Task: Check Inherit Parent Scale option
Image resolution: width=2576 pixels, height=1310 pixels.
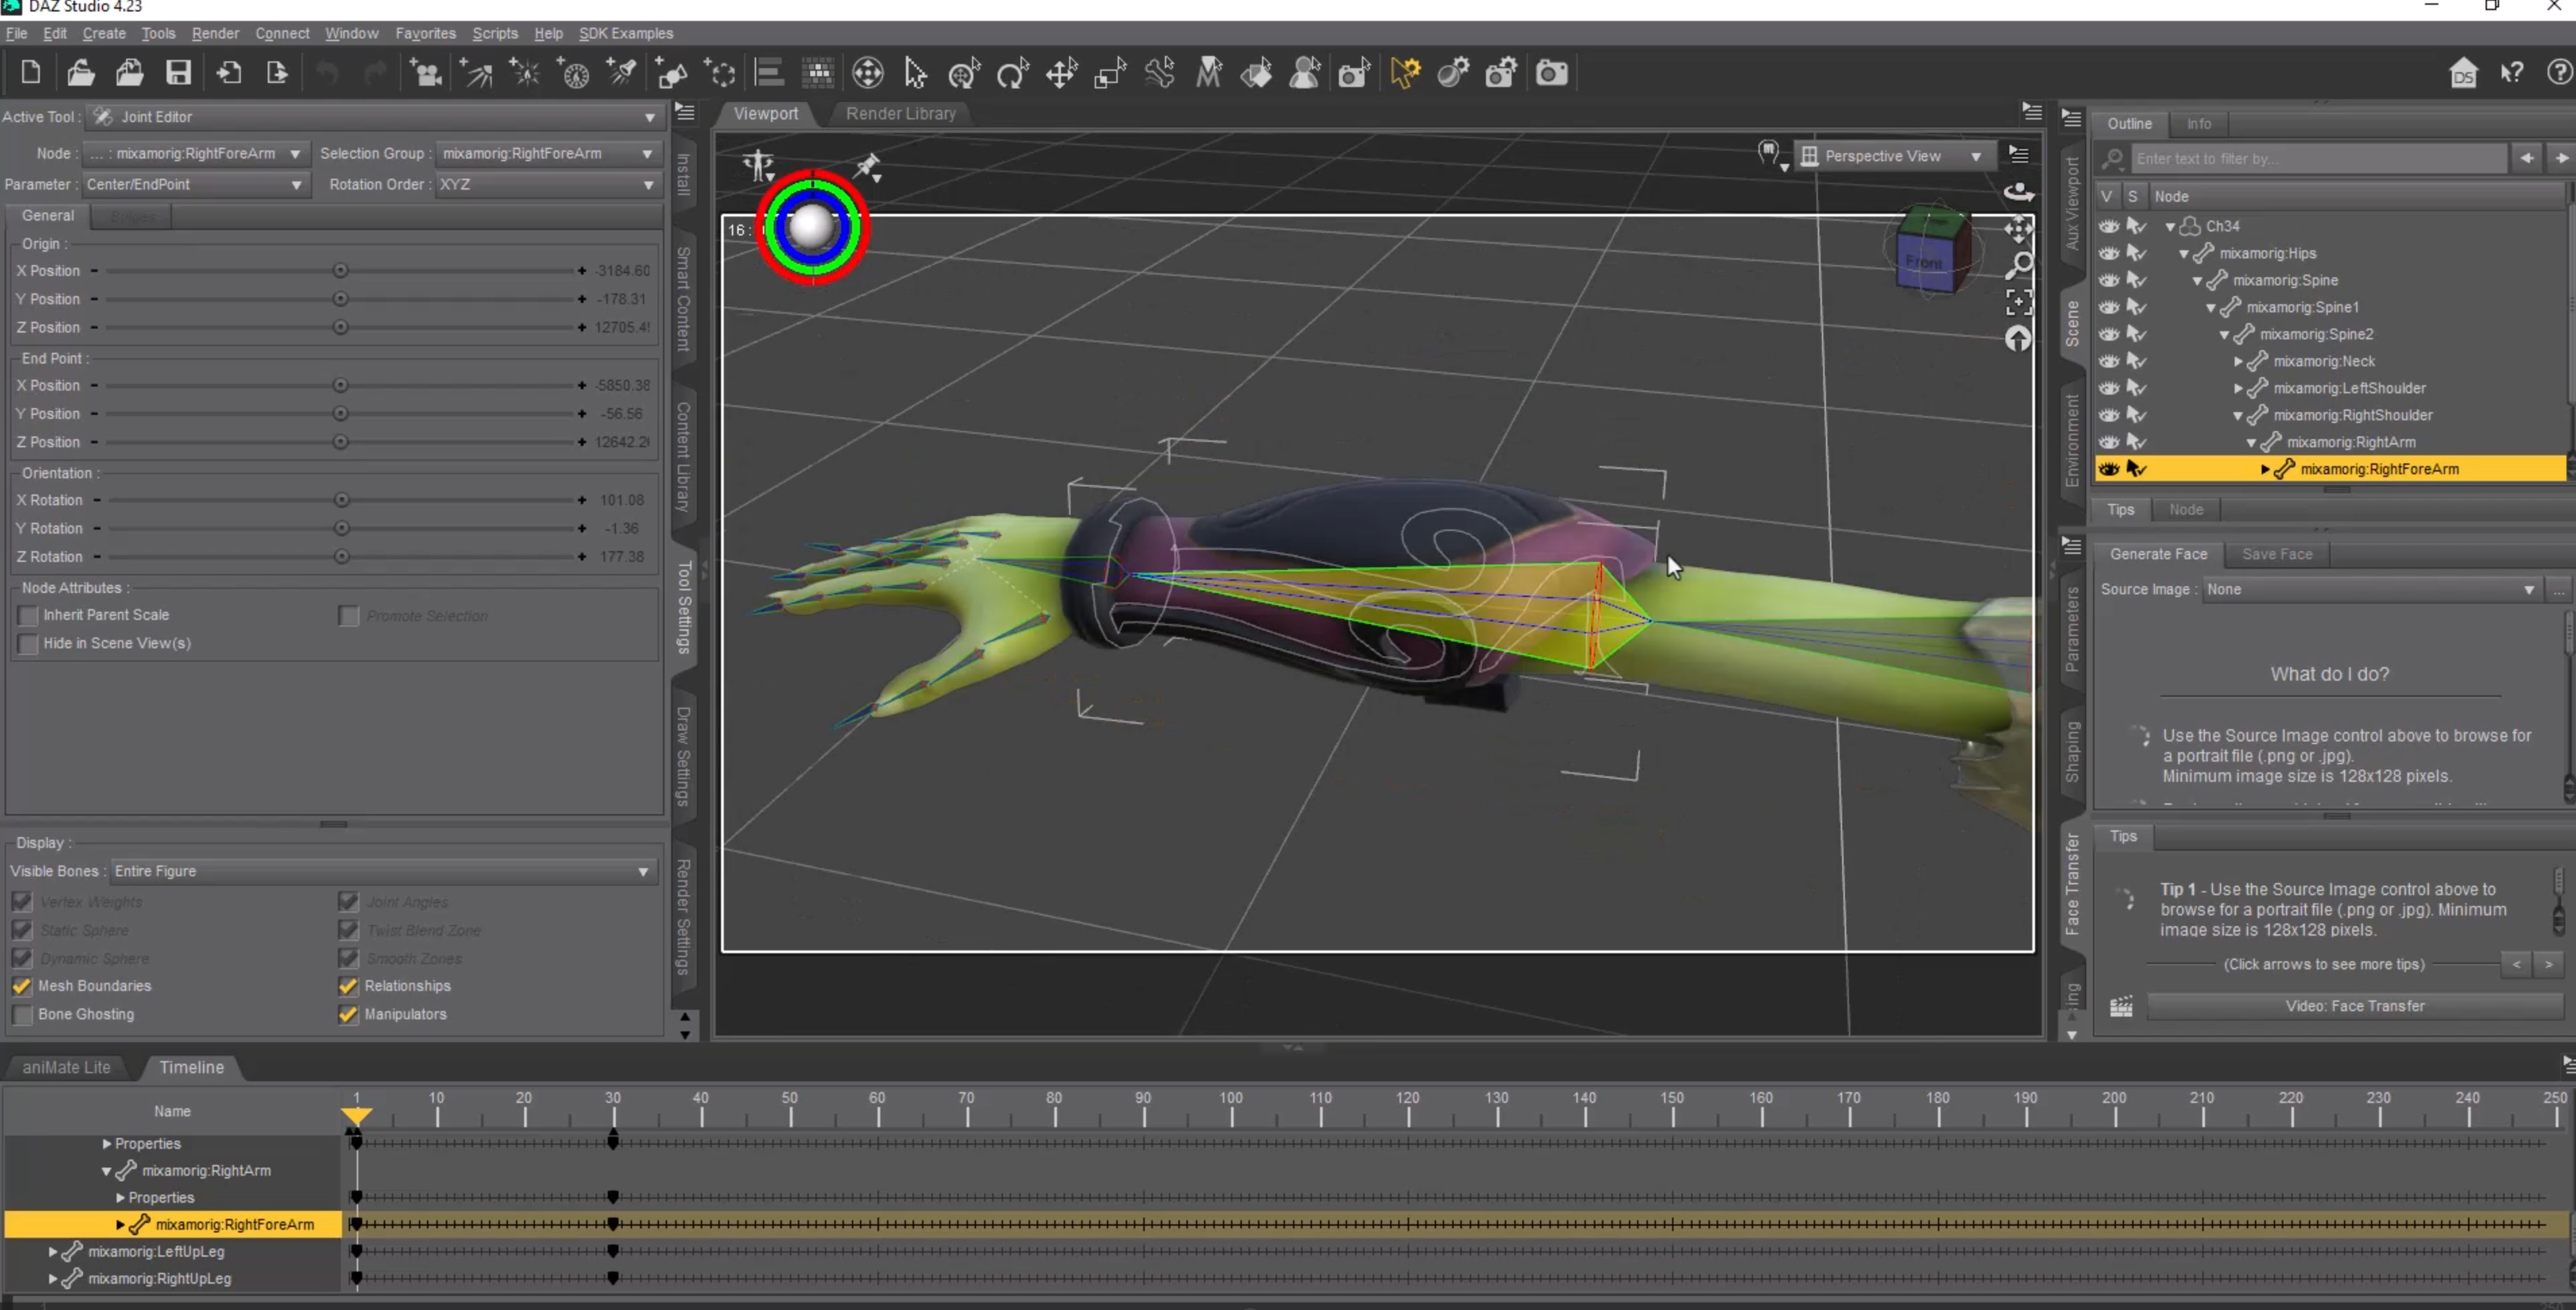Action: point(28,615)
